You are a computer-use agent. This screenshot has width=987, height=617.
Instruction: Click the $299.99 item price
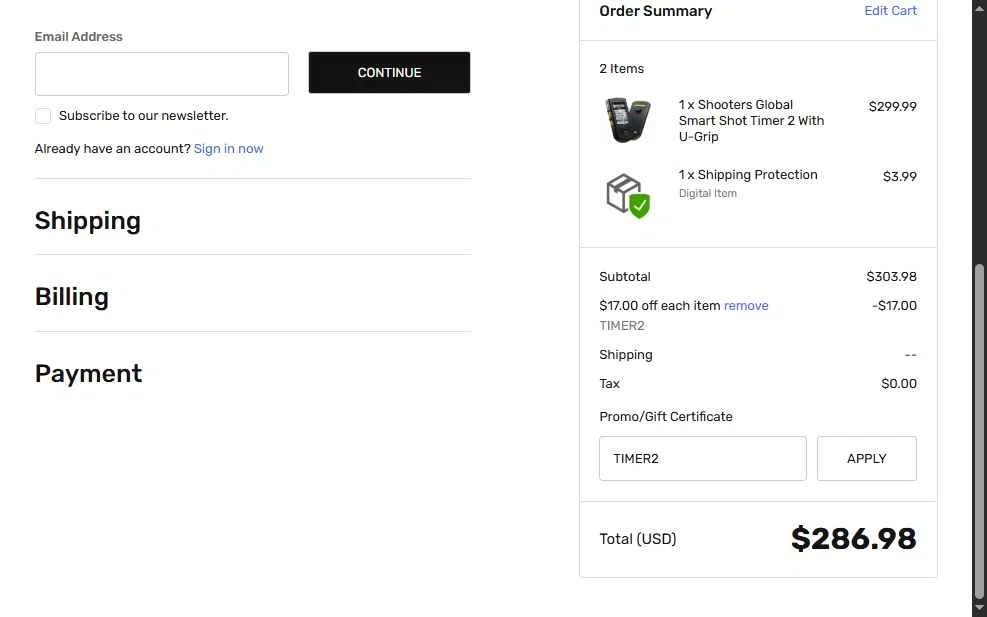click(x=892, y=106)
